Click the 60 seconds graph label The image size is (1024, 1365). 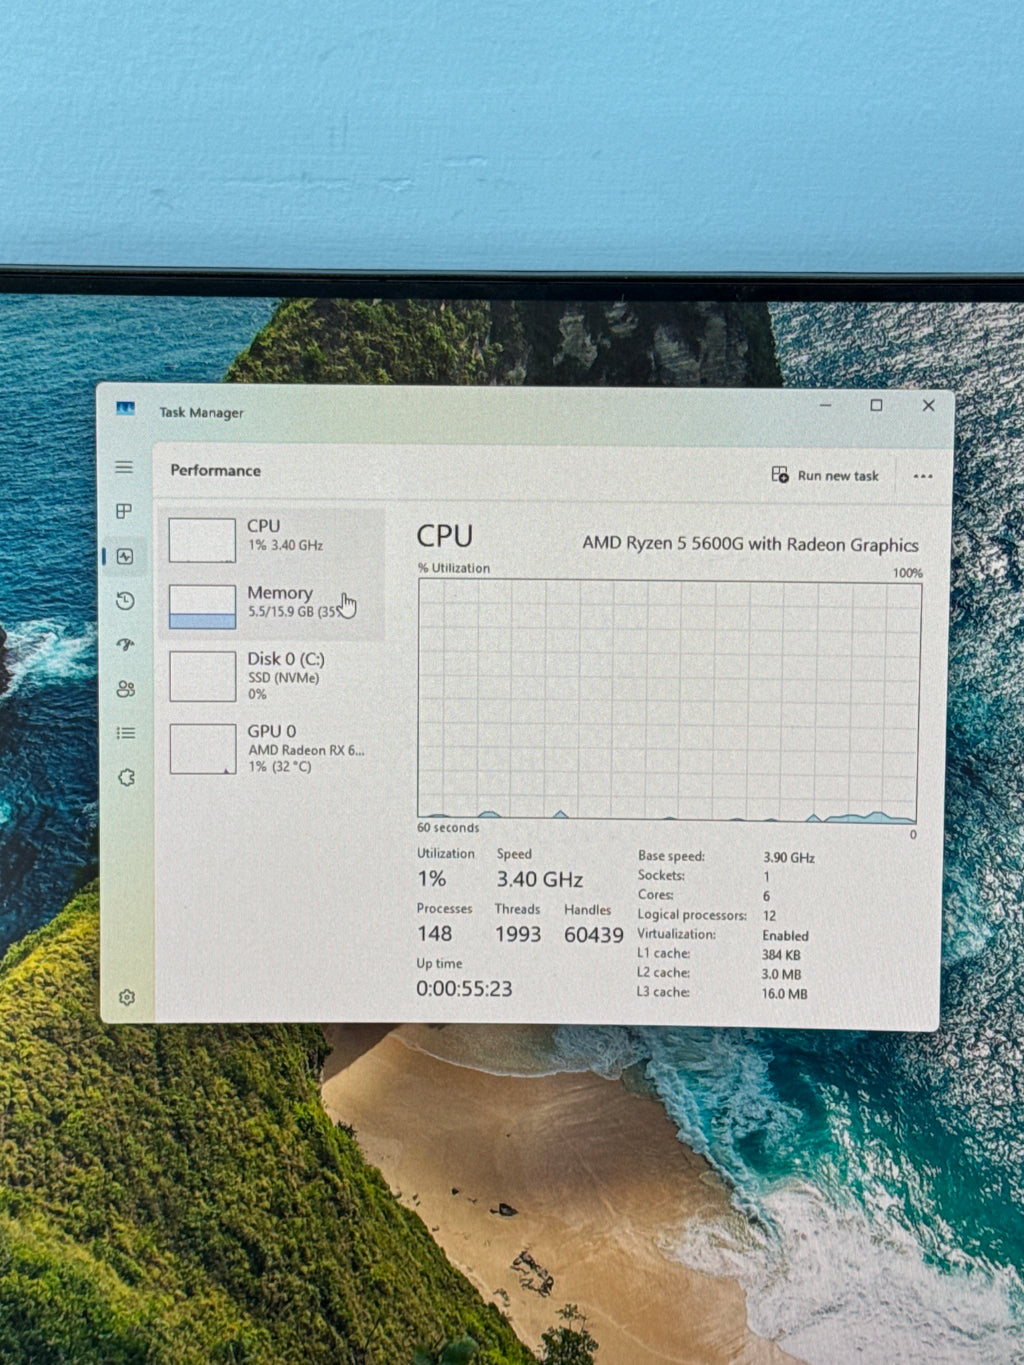448,828
